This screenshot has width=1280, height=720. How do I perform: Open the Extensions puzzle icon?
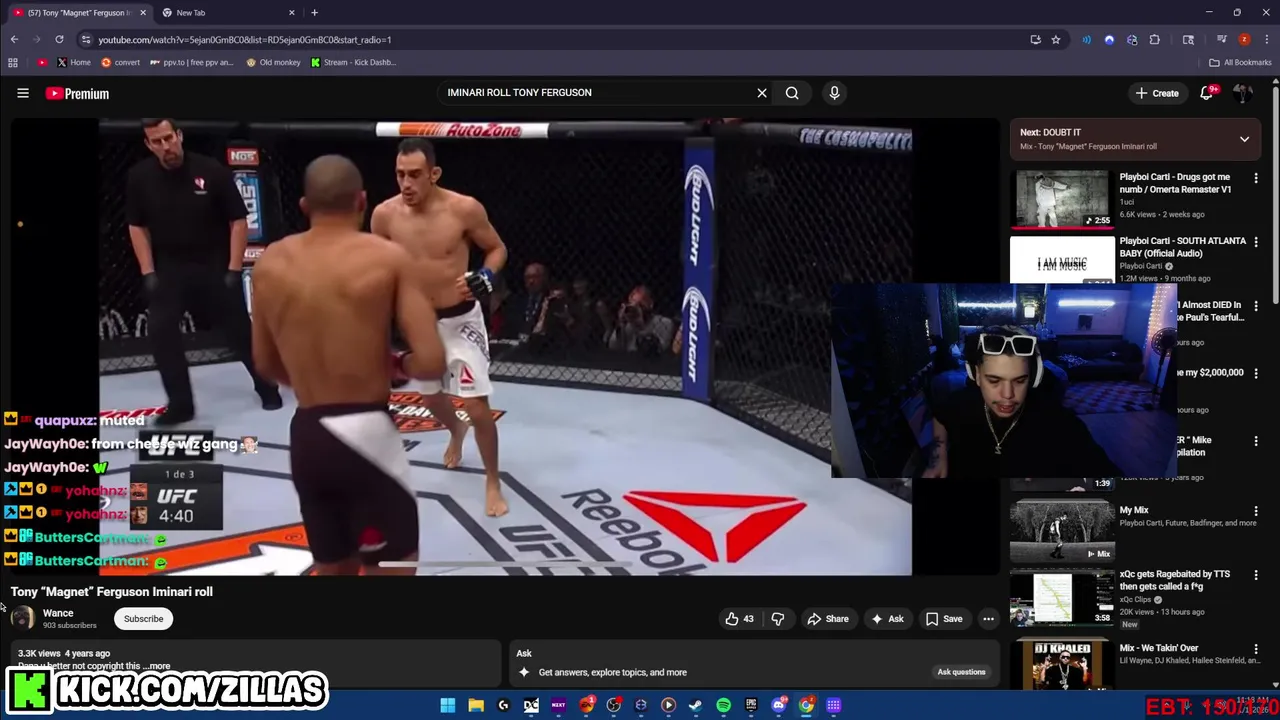coord(1154,40)
